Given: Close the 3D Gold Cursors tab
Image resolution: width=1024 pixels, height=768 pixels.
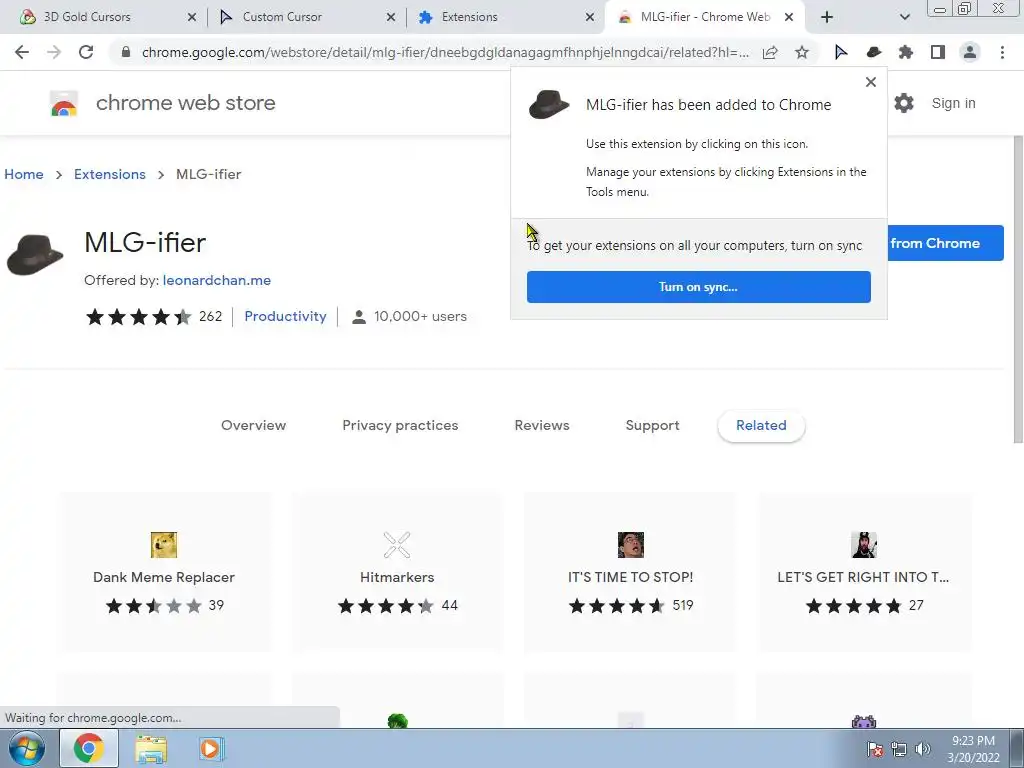Looking at the screenshot, I should pos(191,17).
